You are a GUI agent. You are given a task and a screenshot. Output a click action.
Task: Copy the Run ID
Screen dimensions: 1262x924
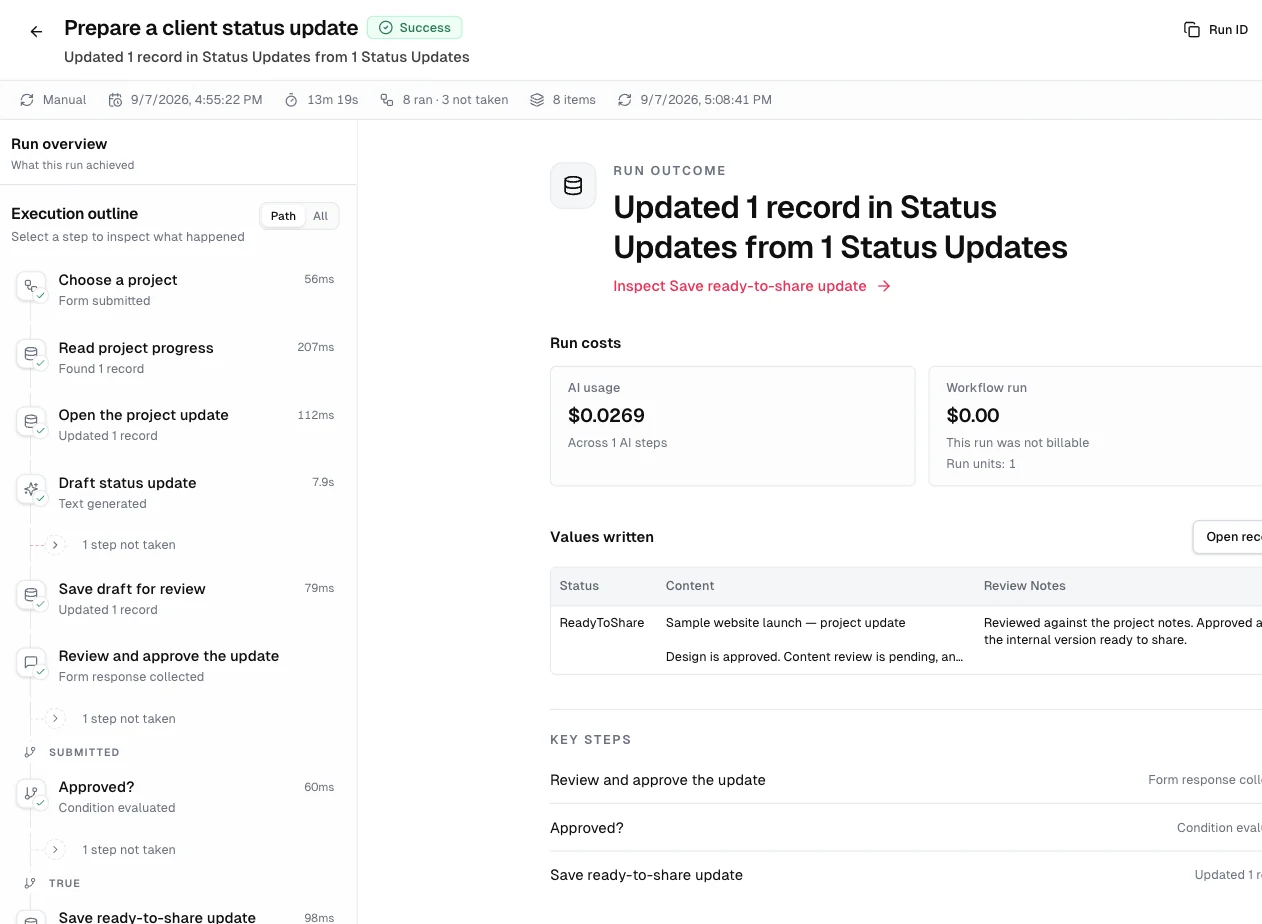coord(1216,30)
